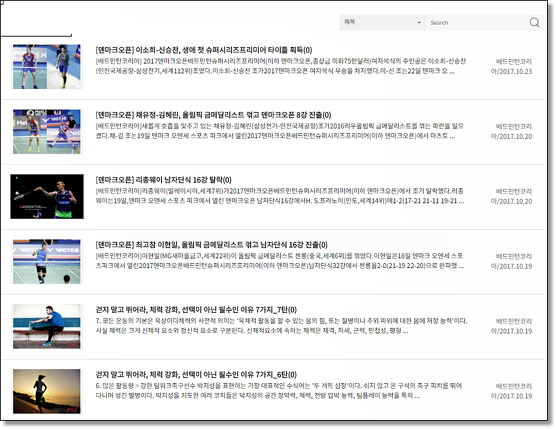Click excerpt text of 리총웨이 article
The image size is (556, 429).
tap(280, 196)
